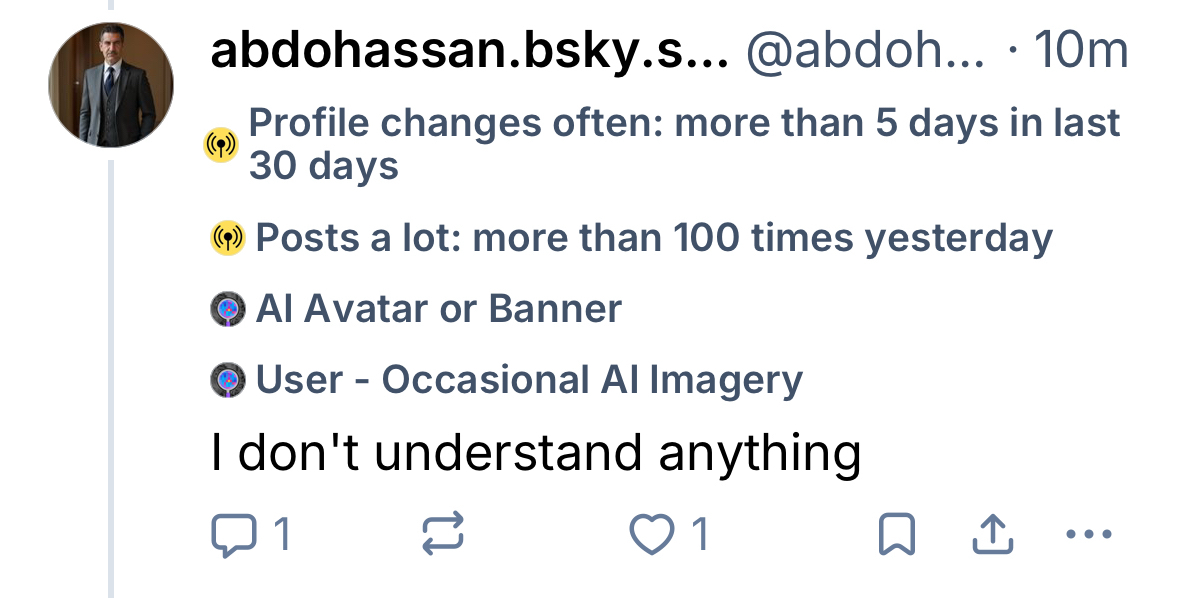Like the post with the heart icon
The height and width of the screenshot is (598, 1179).
pos(651,536)
